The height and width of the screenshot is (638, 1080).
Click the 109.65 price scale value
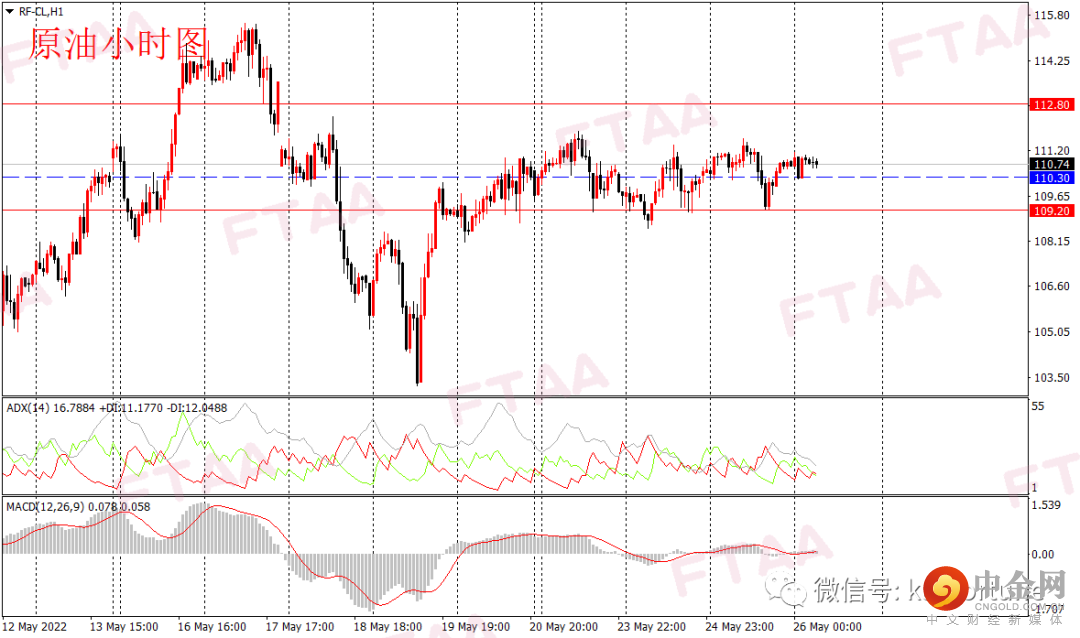pyautogui.click(x=1052, y=196)
